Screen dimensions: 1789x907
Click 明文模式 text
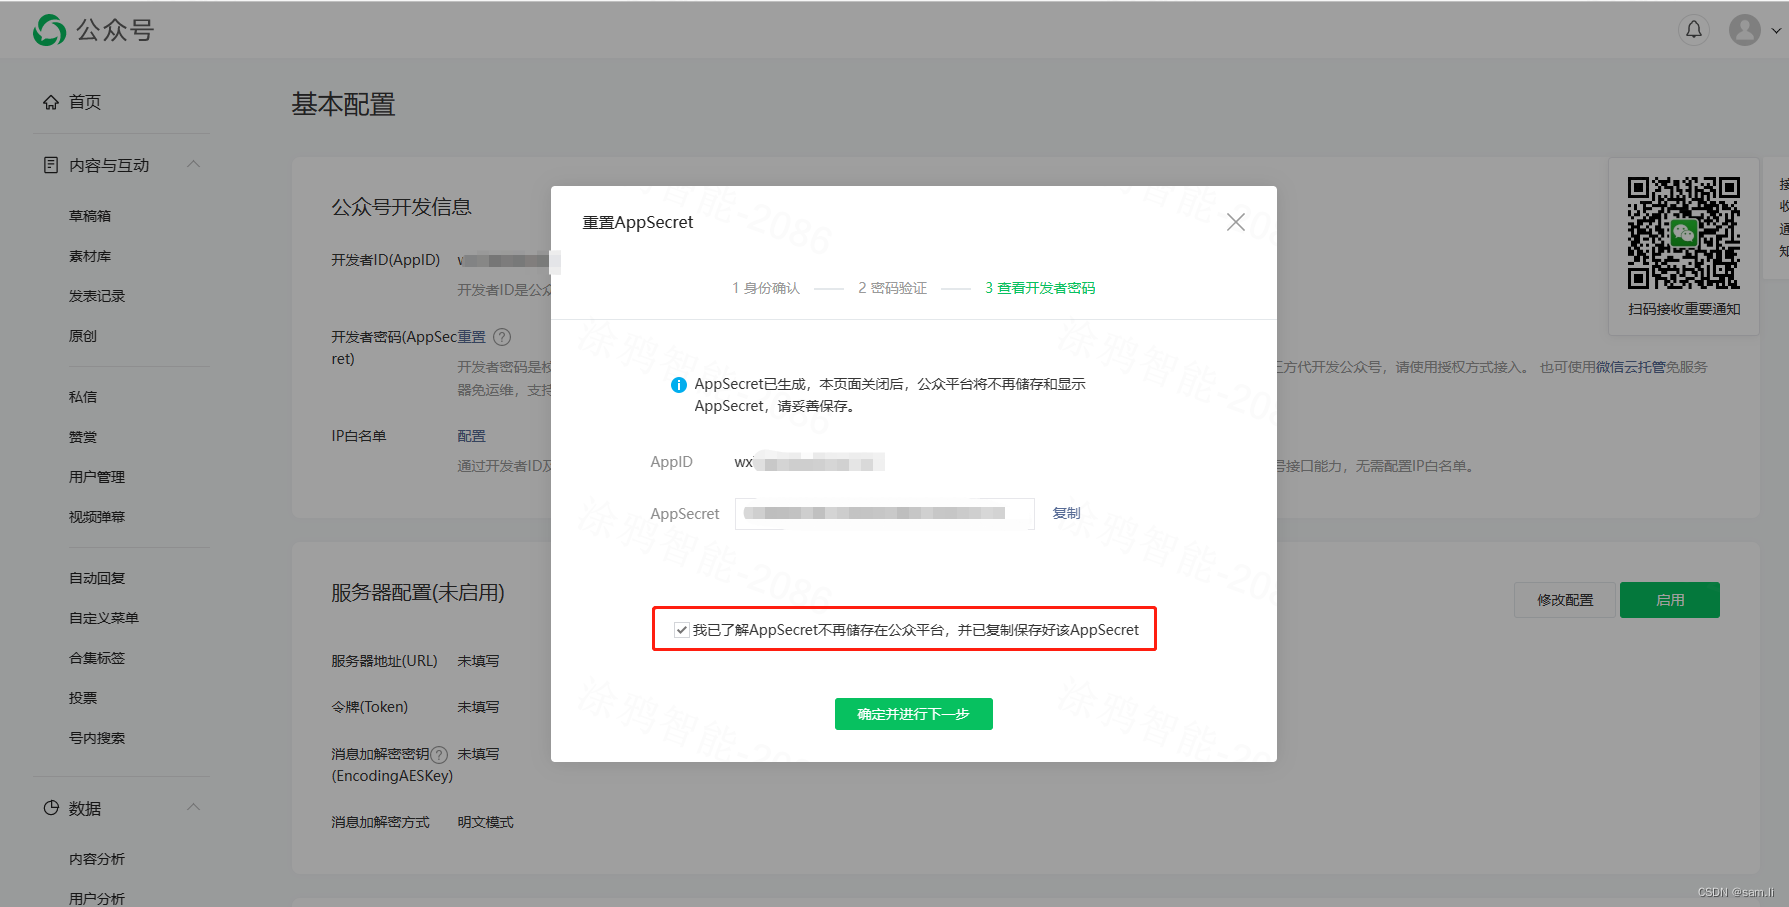point(485,822)
